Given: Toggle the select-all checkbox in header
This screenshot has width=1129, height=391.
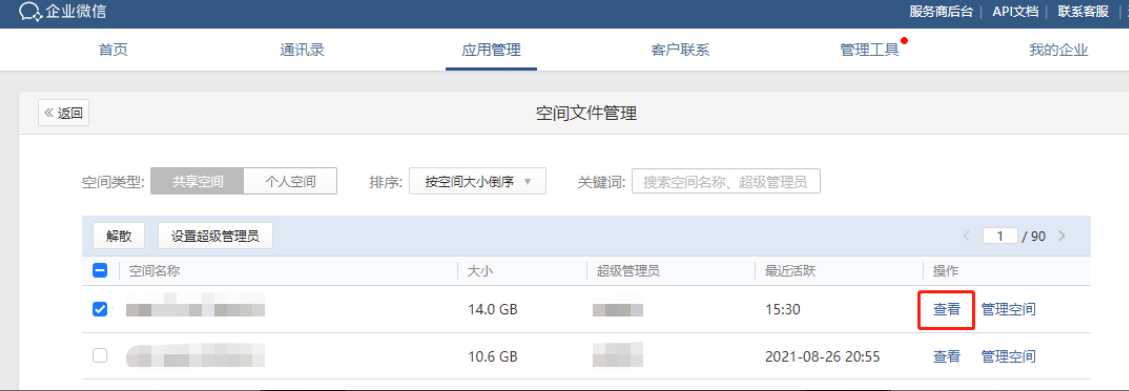Looking at the screenshot, I should coord(100,271).
